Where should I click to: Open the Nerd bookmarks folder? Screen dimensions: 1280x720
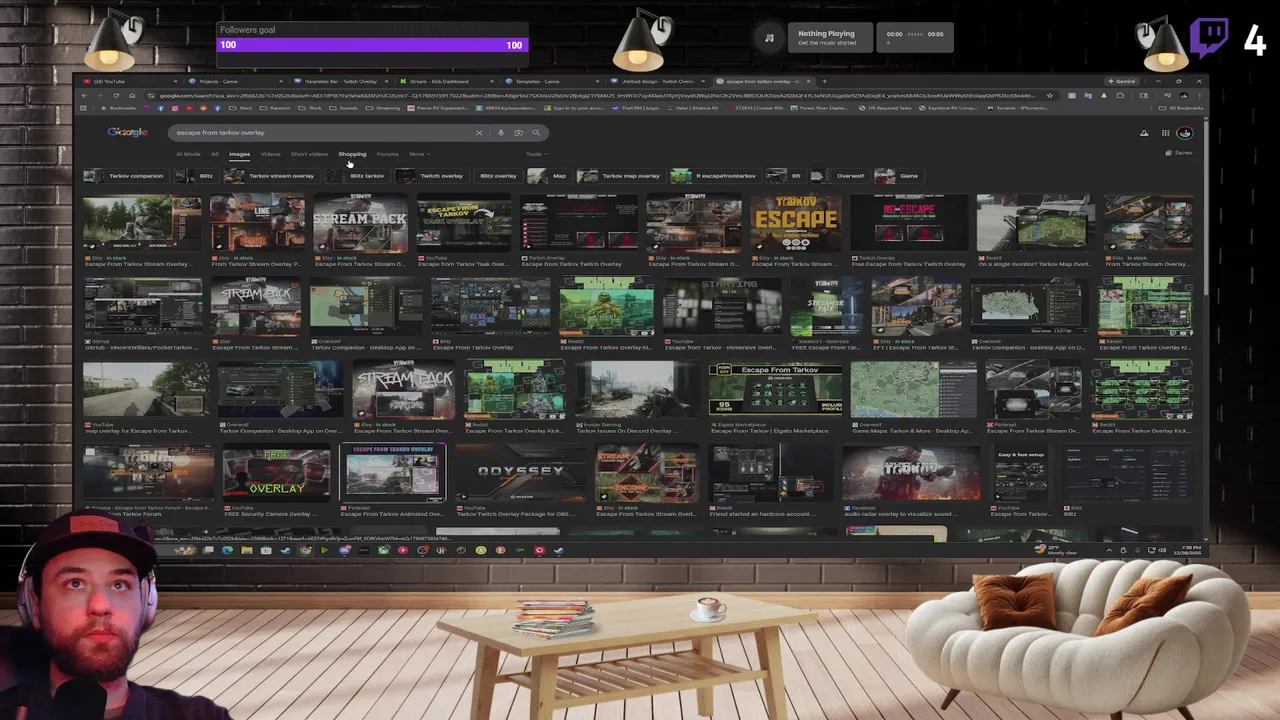(242, 108)
